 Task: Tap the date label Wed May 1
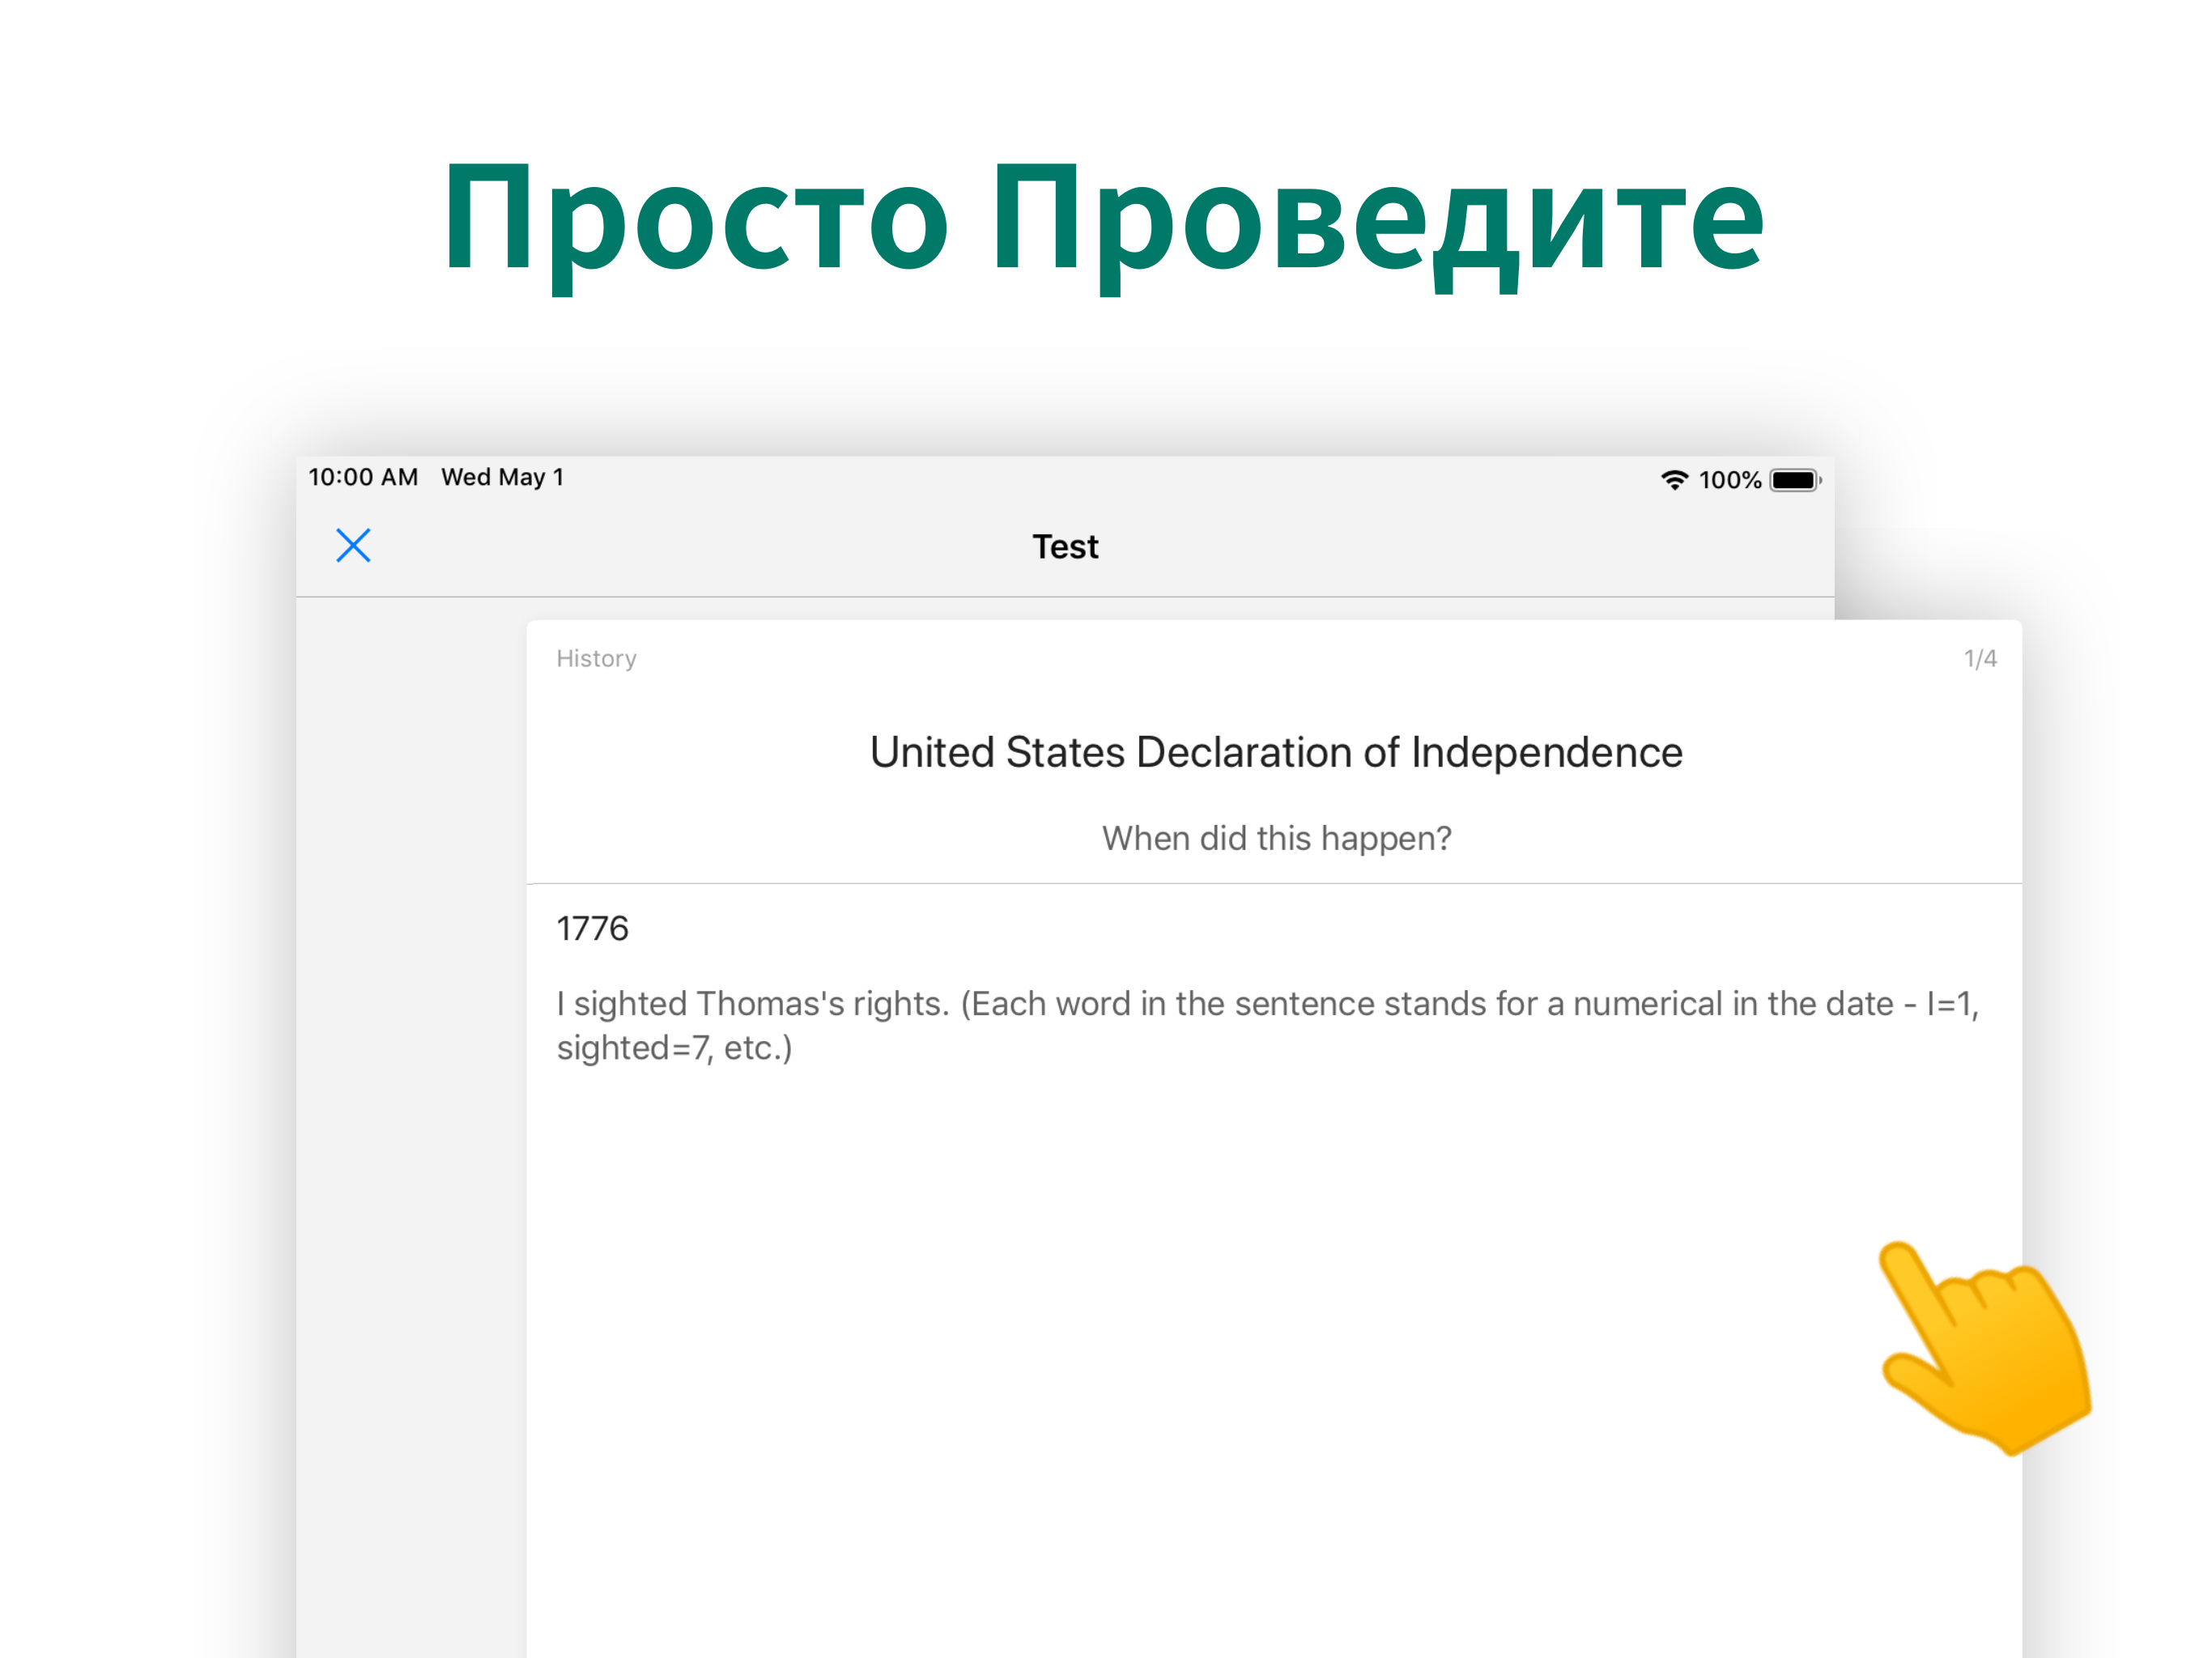(504, 477)
